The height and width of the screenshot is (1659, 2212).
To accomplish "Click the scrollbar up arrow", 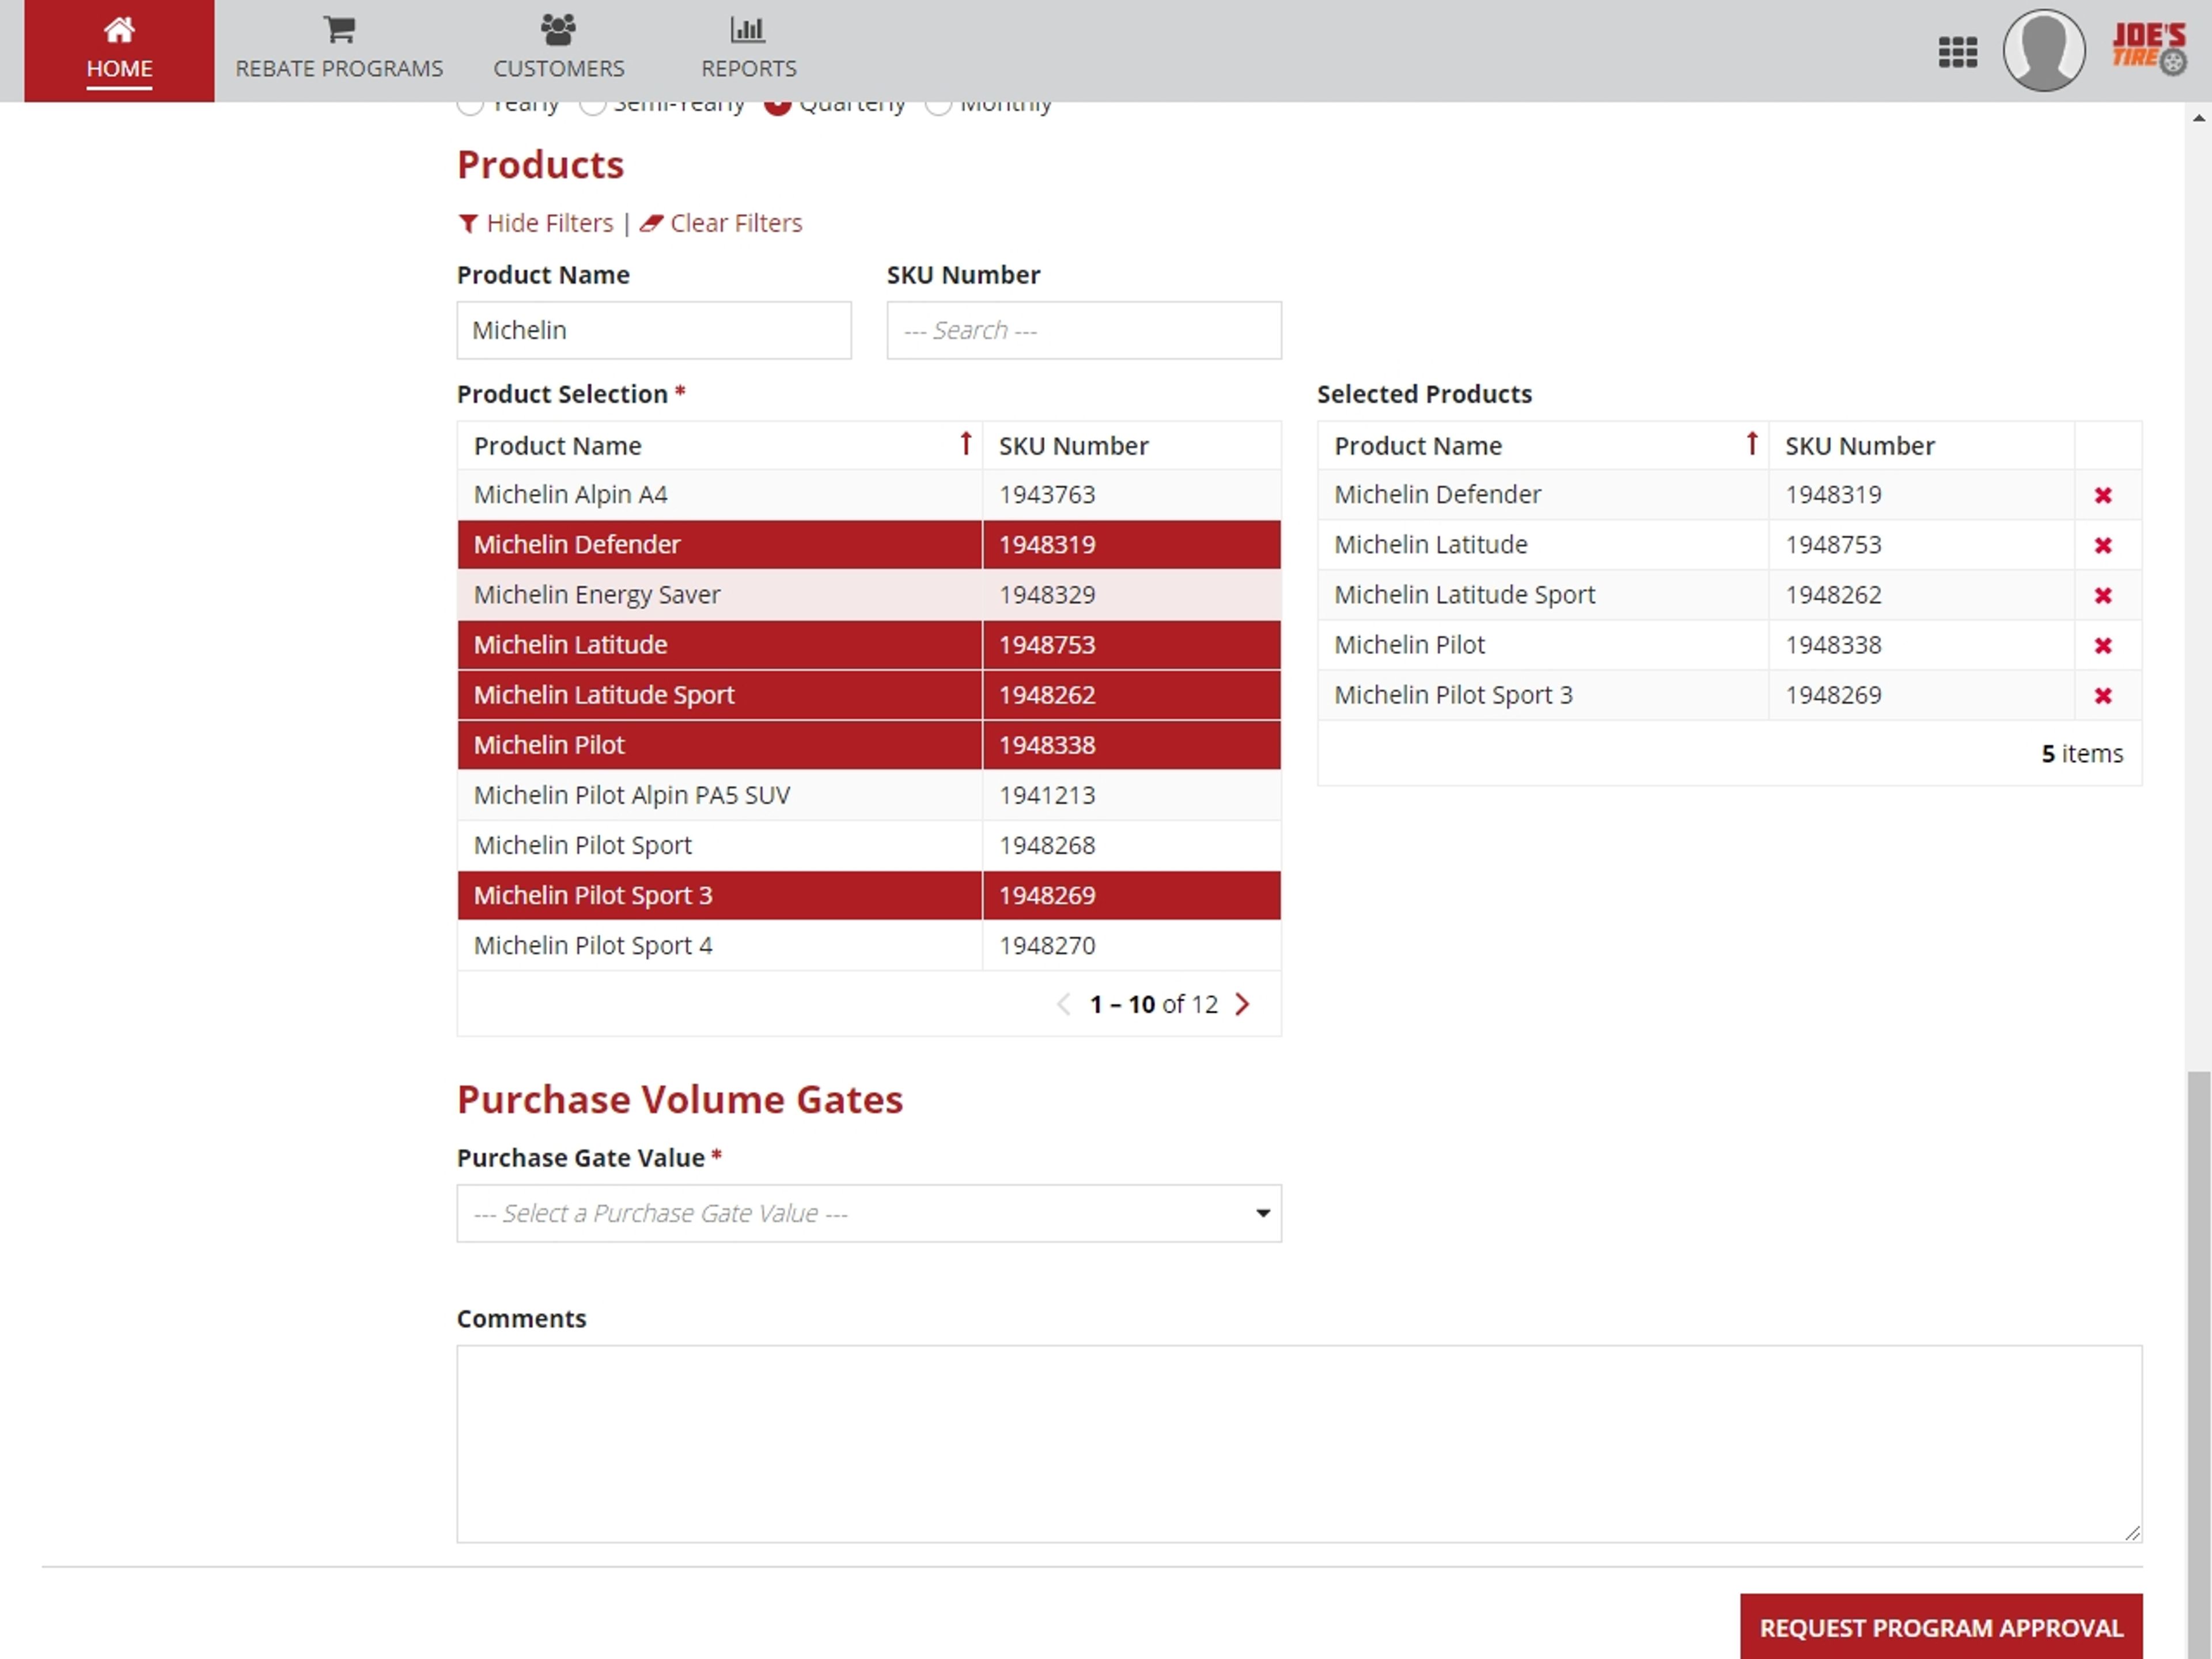I will 2198,117.
